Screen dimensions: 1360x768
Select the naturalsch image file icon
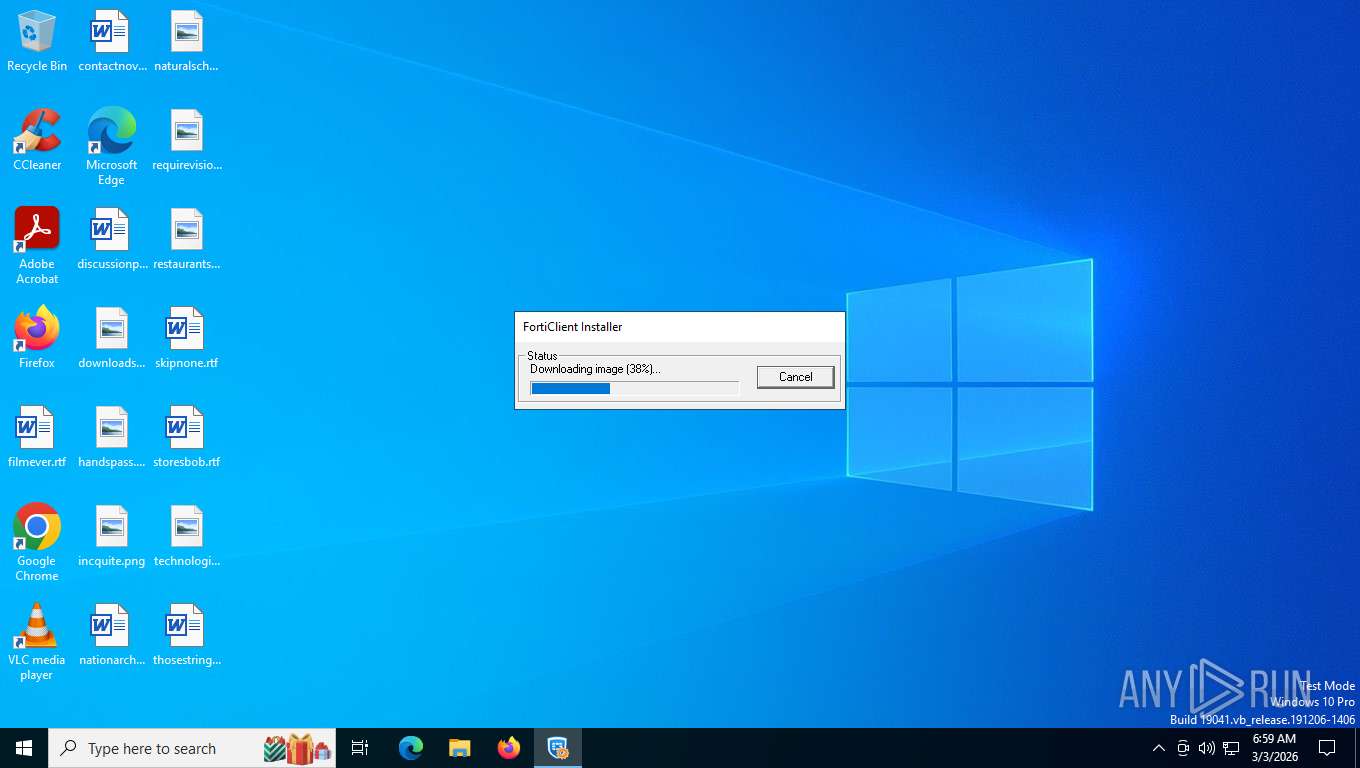pyautogui.click(x=187, y=42)
